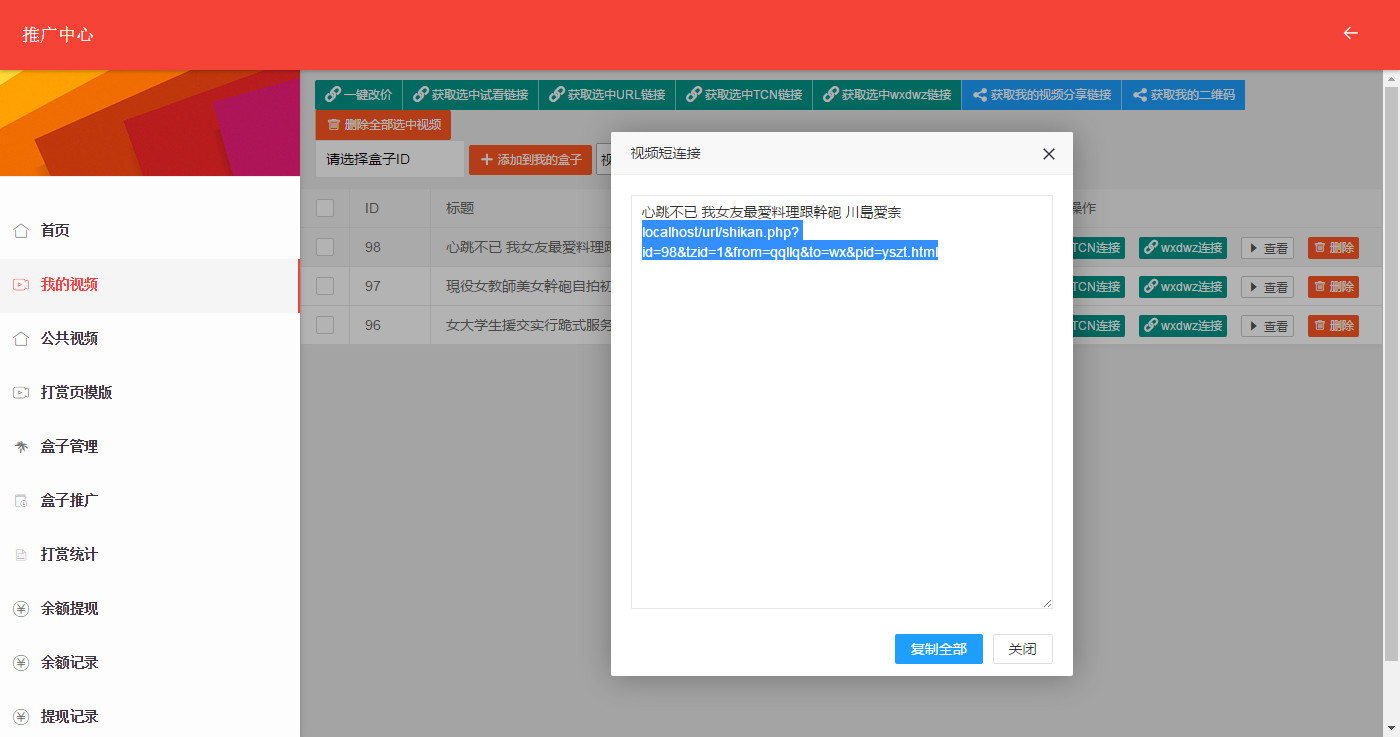Click the home icon beside 首页
This screenshot has height=737, width=1400.
(21, 231)
